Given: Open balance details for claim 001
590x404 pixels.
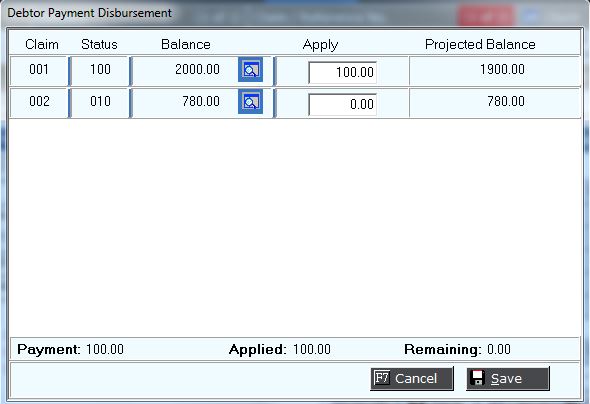Looking at the screenshot, I should [250, 70].
